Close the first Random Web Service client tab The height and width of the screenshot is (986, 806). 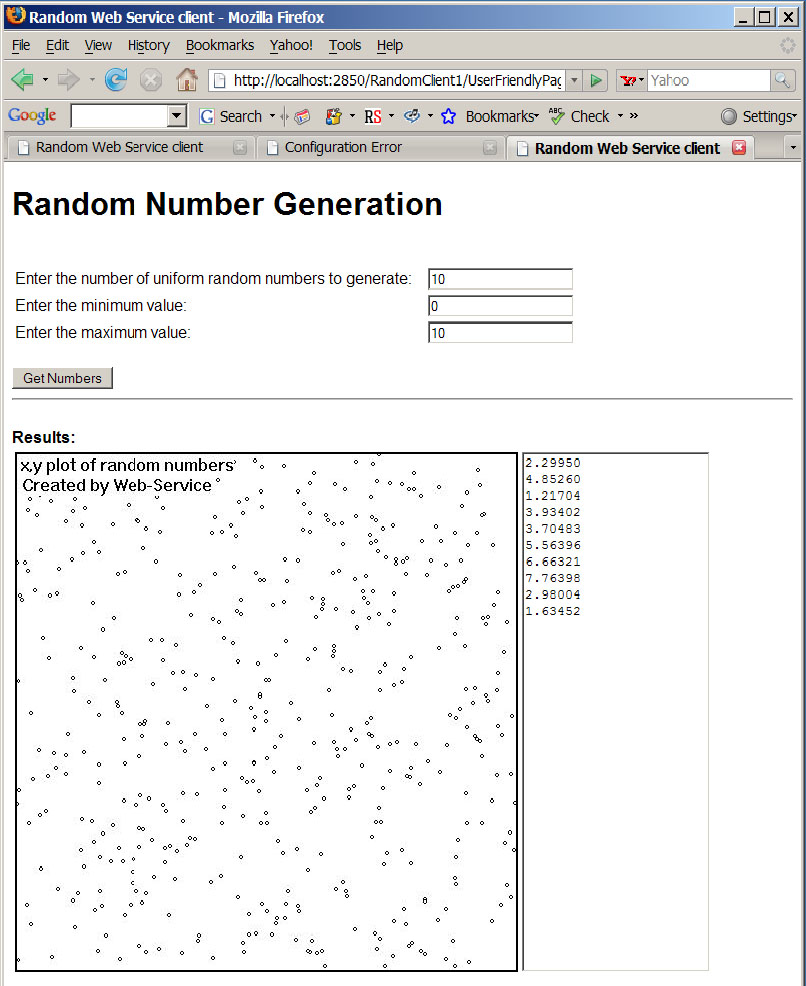[x=240, y=147]
